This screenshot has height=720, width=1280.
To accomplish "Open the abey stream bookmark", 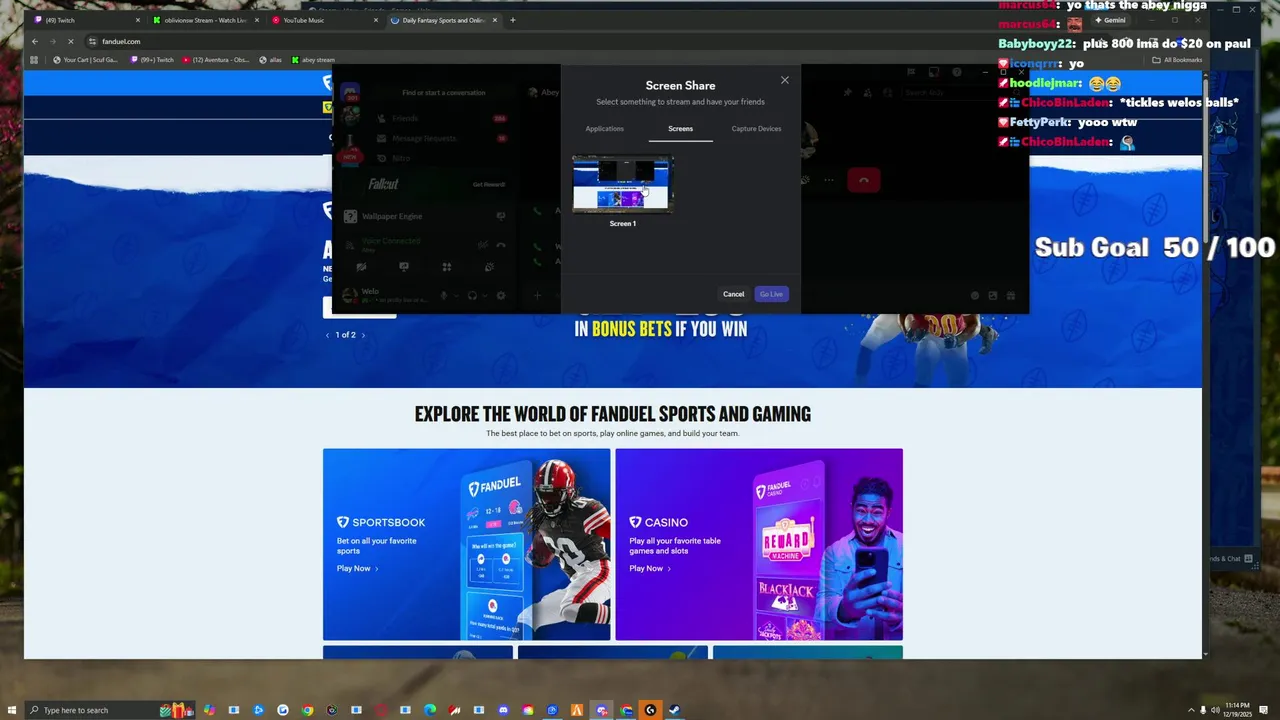I will click(314, 60).
